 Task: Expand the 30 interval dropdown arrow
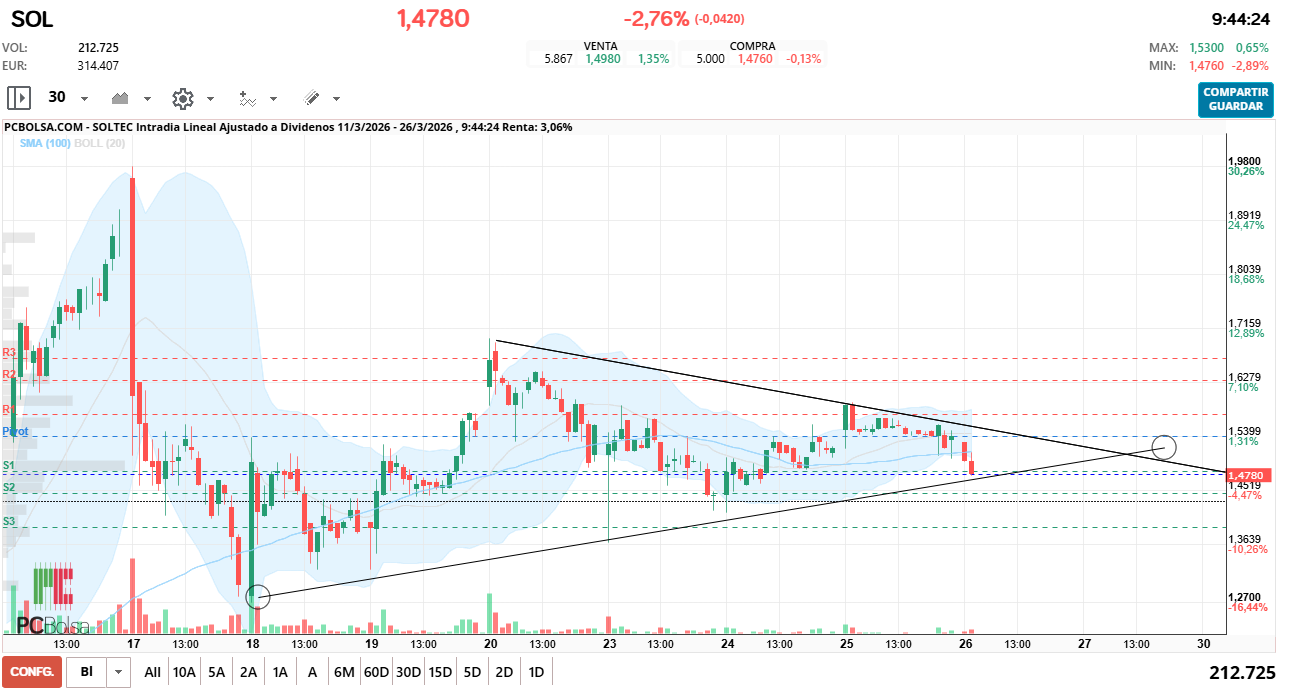[x=84, y=99]
